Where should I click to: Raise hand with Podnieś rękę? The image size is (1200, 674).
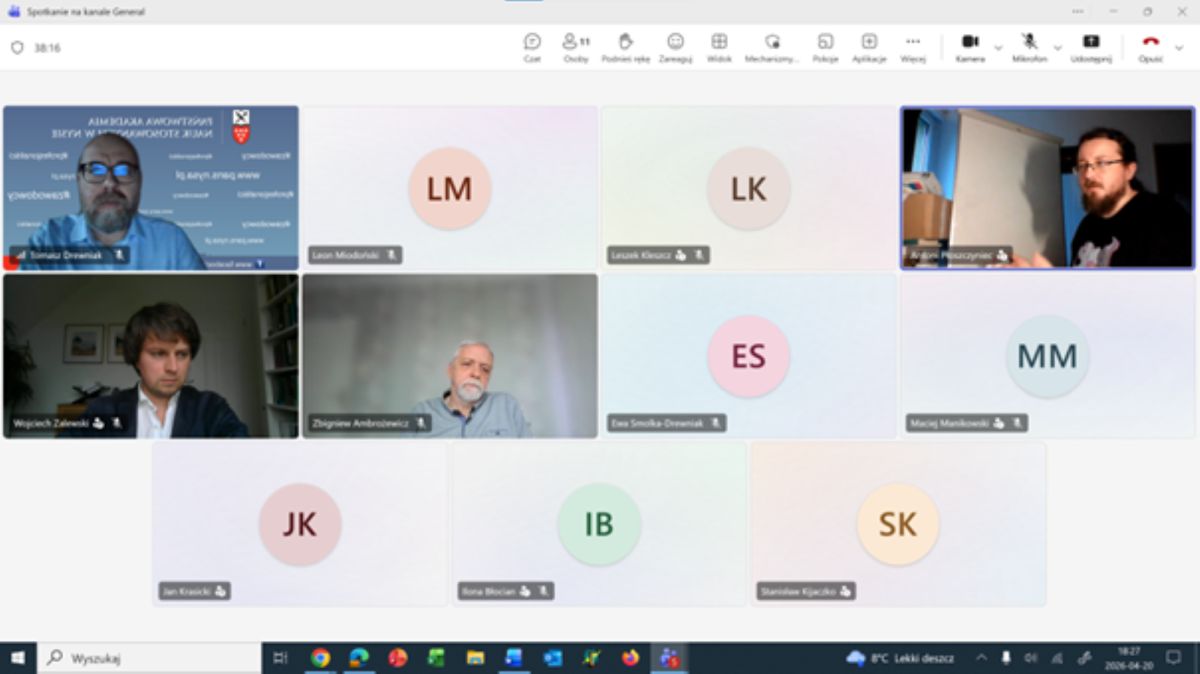tap(626, 46)
